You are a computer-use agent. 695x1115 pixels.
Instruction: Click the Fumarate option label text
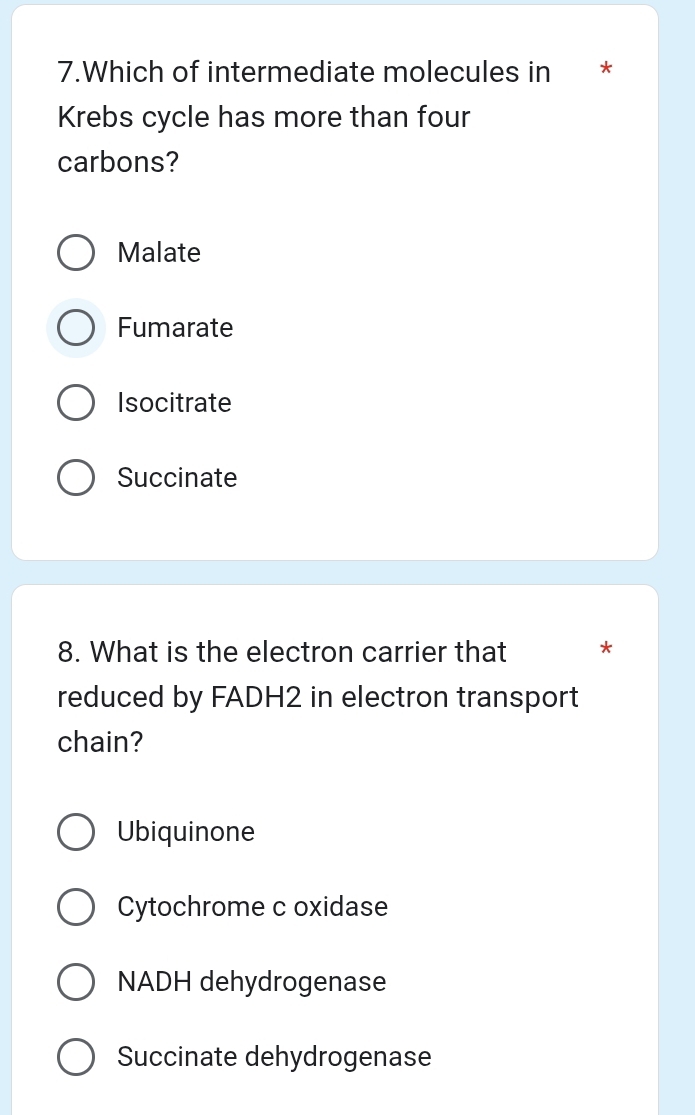175,327
